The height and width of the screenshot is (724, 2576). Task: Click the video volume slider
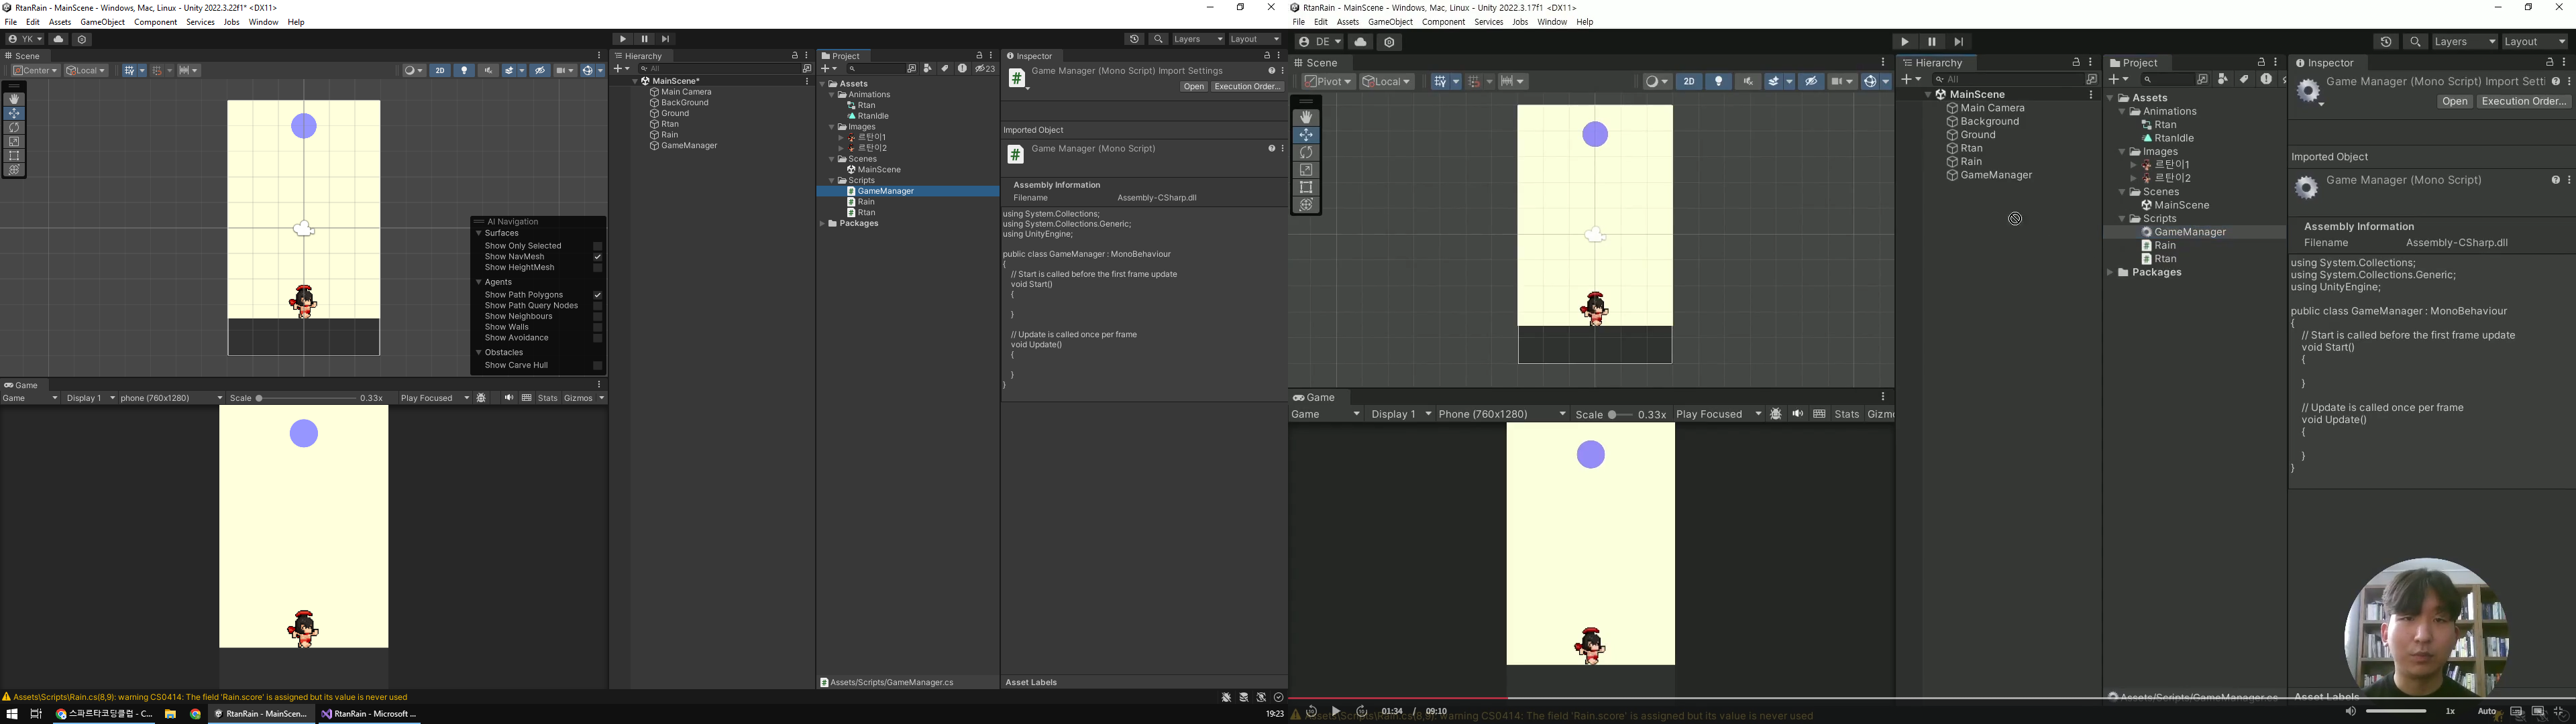[2396, 711]
